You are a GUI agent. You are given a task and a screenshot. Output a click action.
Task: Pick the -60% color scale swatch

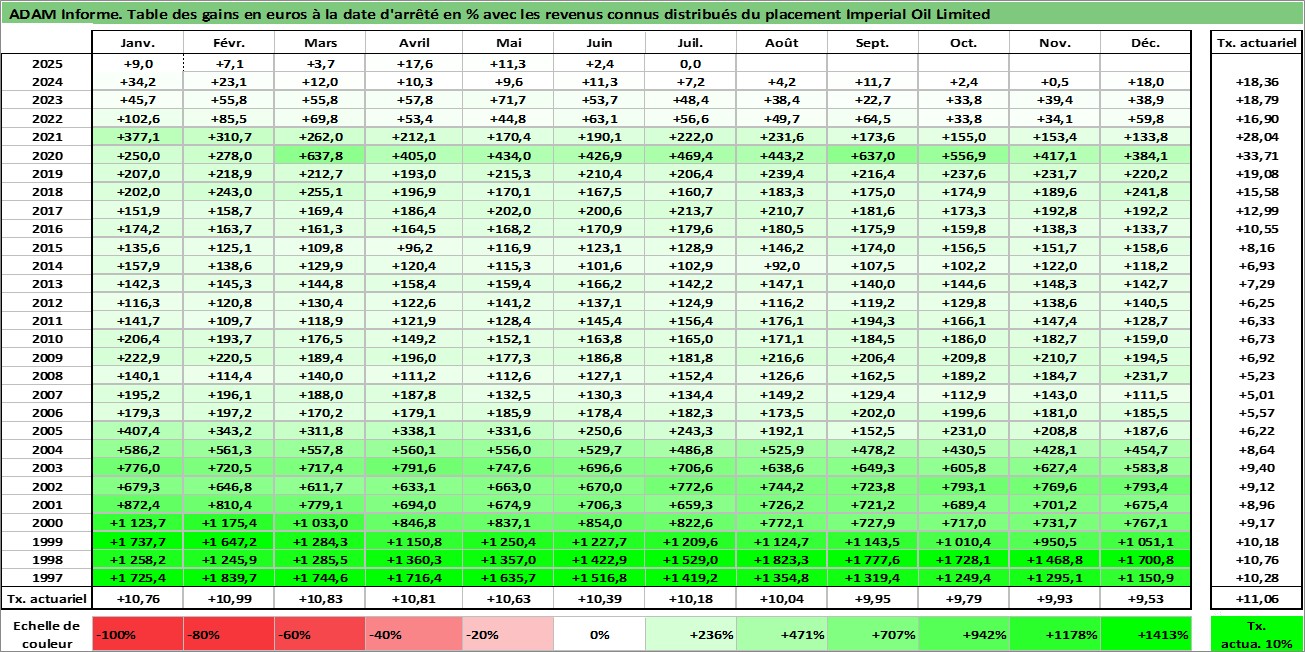(x=320, y=634)
